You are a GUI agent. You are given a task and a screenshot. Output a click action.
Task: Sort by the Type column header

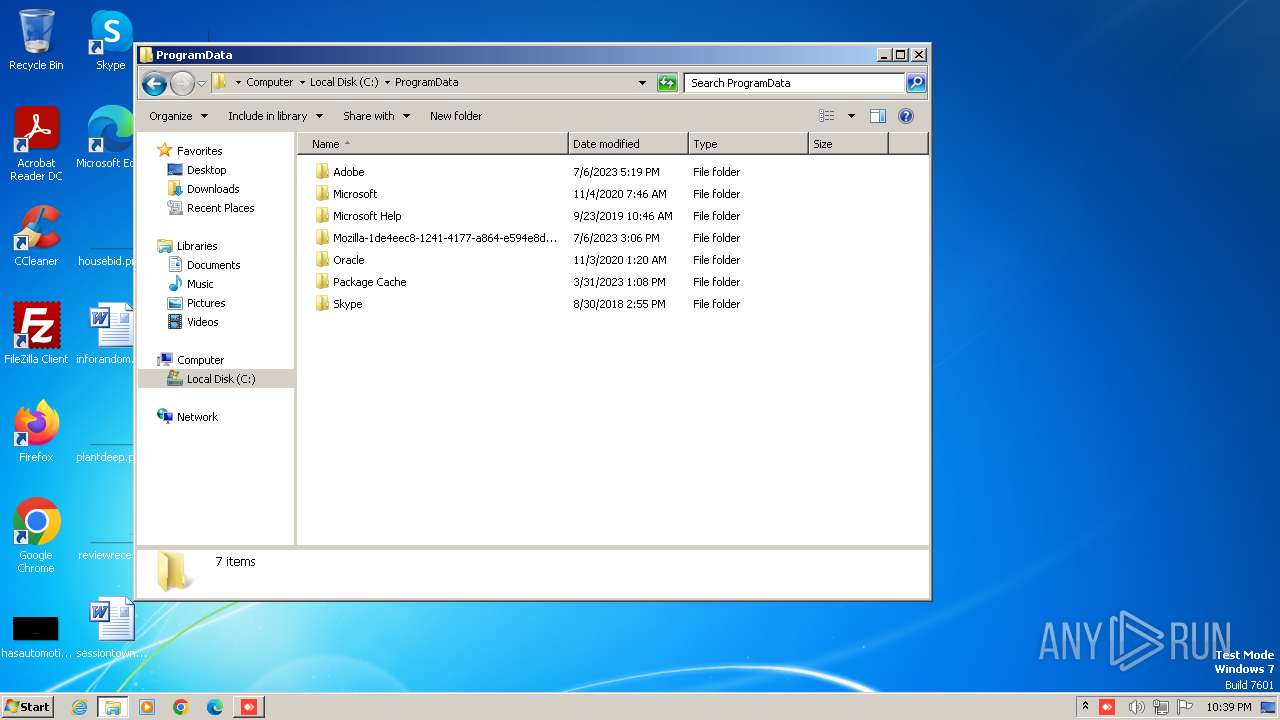click(x=748, y=144)
